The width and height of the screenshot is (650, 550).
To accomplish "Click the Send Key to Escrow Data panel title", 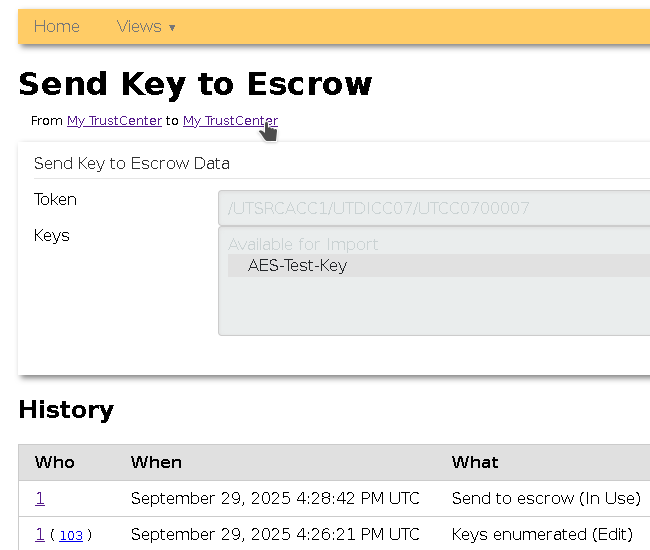I will click(132, 163).
